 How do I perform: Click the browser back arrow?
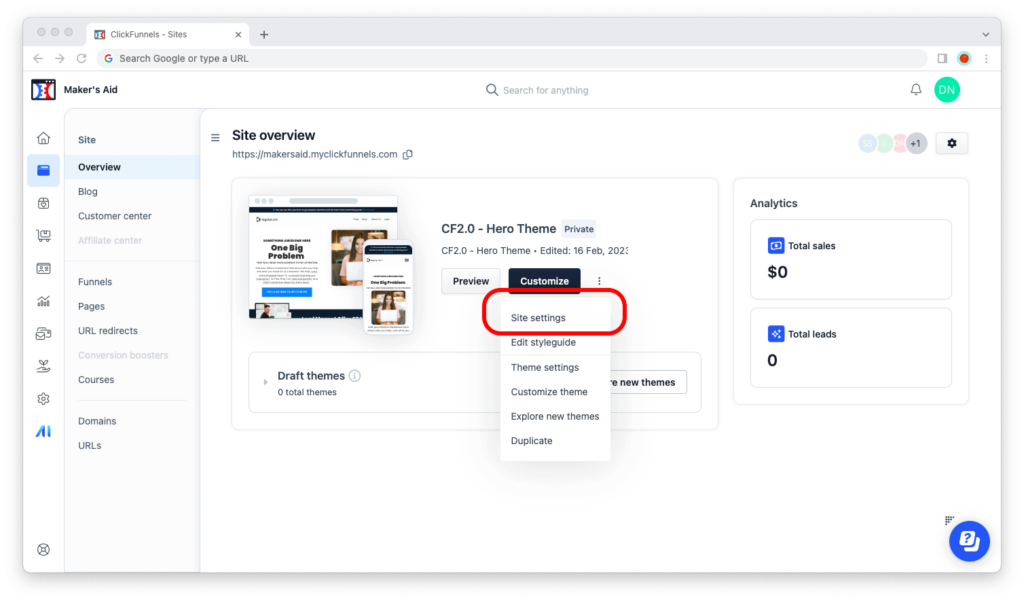click(x=38, y=58)
